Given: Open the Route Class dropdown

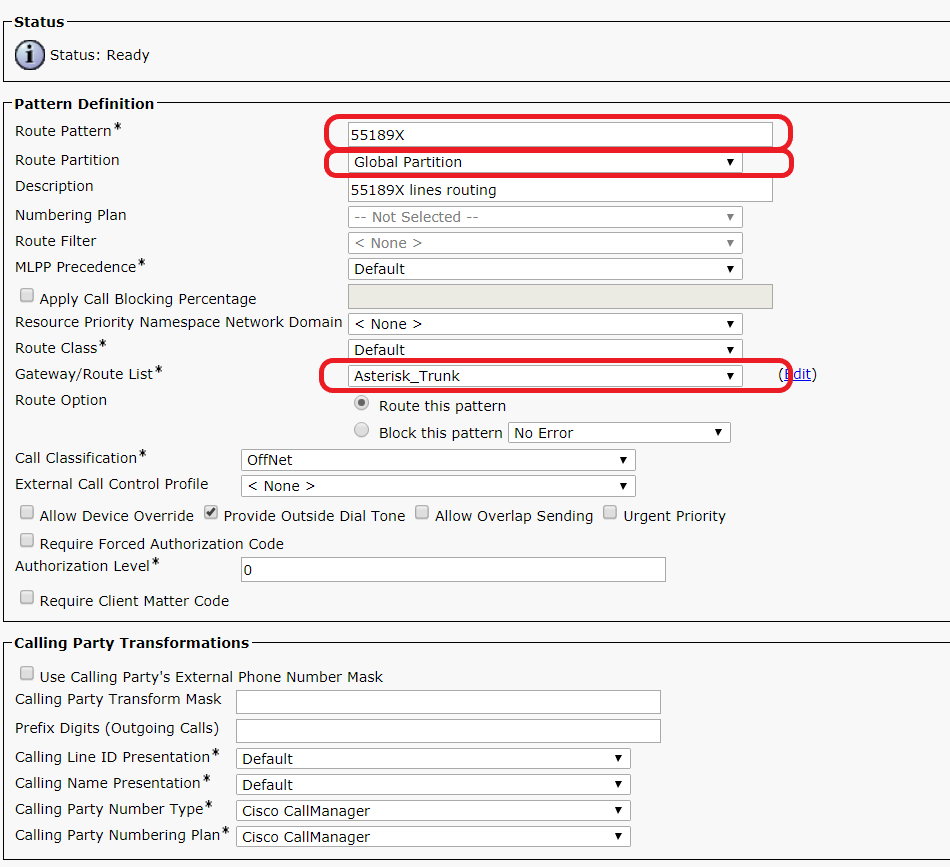Looking at the screenshot, I should 545,350.
